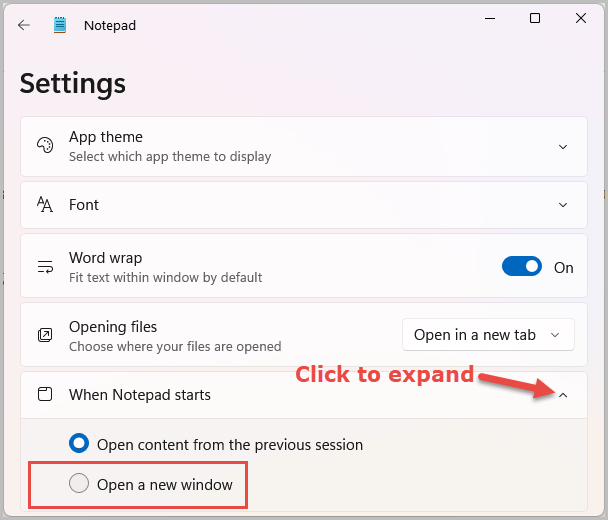Click the Font AA icon
Image resolution: width=608 pixels, height=520 pixels.
point(45,204)
